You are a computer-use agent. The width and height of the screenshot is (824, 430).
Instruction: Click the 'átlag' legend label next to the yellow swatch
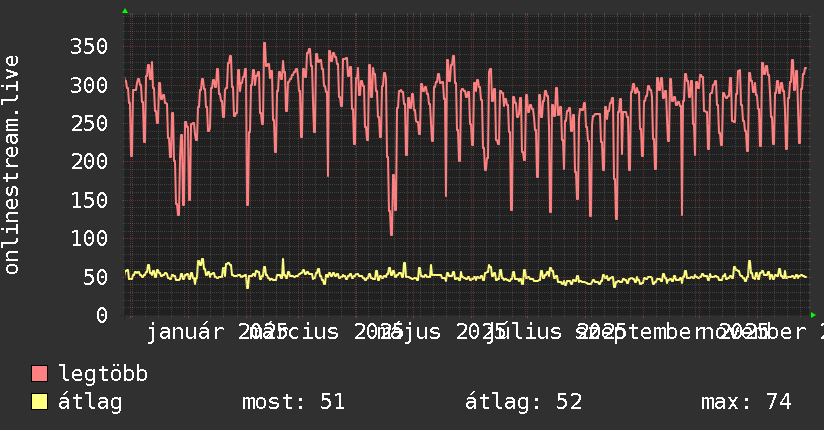pyautogui.click(x=90, y=402)
